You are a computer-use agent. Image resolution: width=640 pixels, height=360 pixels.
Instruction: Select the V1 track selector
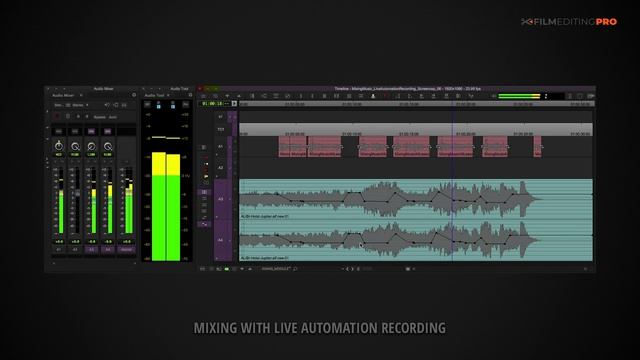point(220,117)
